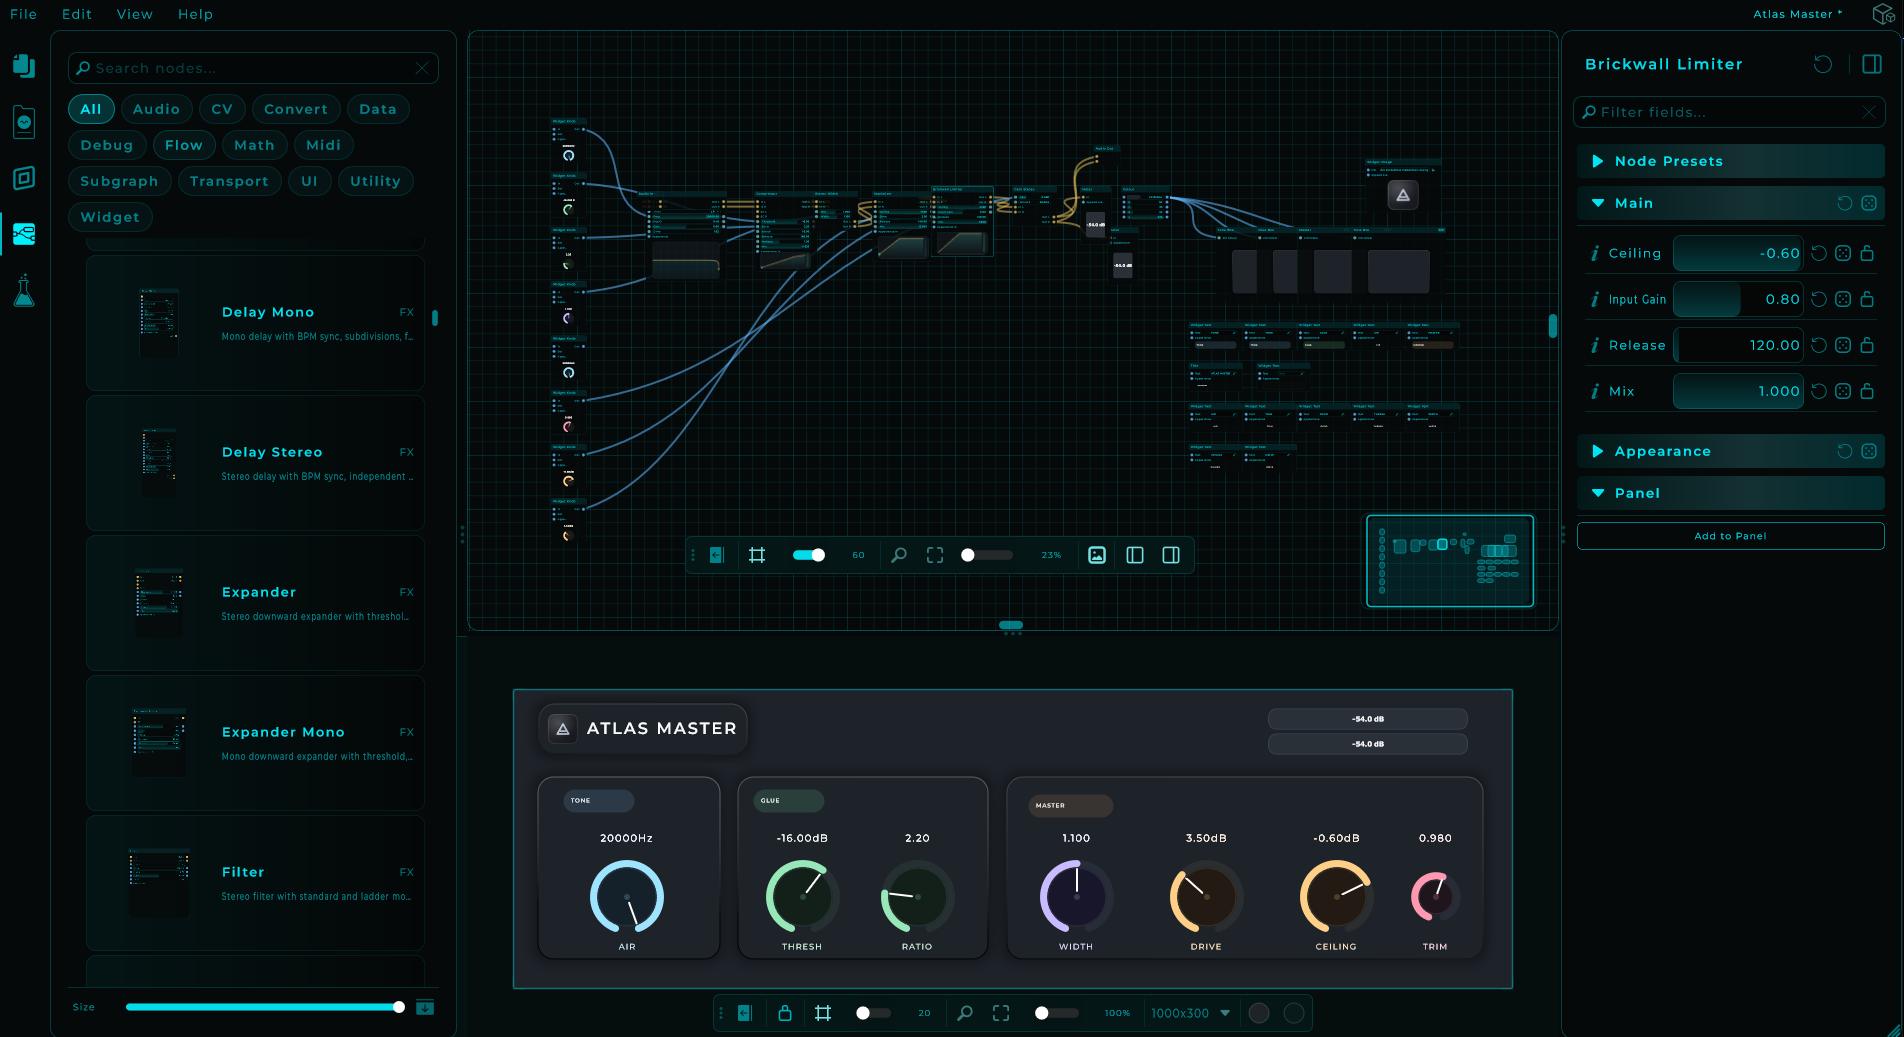Select the Expander Mono node card
This screenshot has height=1037, width=1904.
255,743
